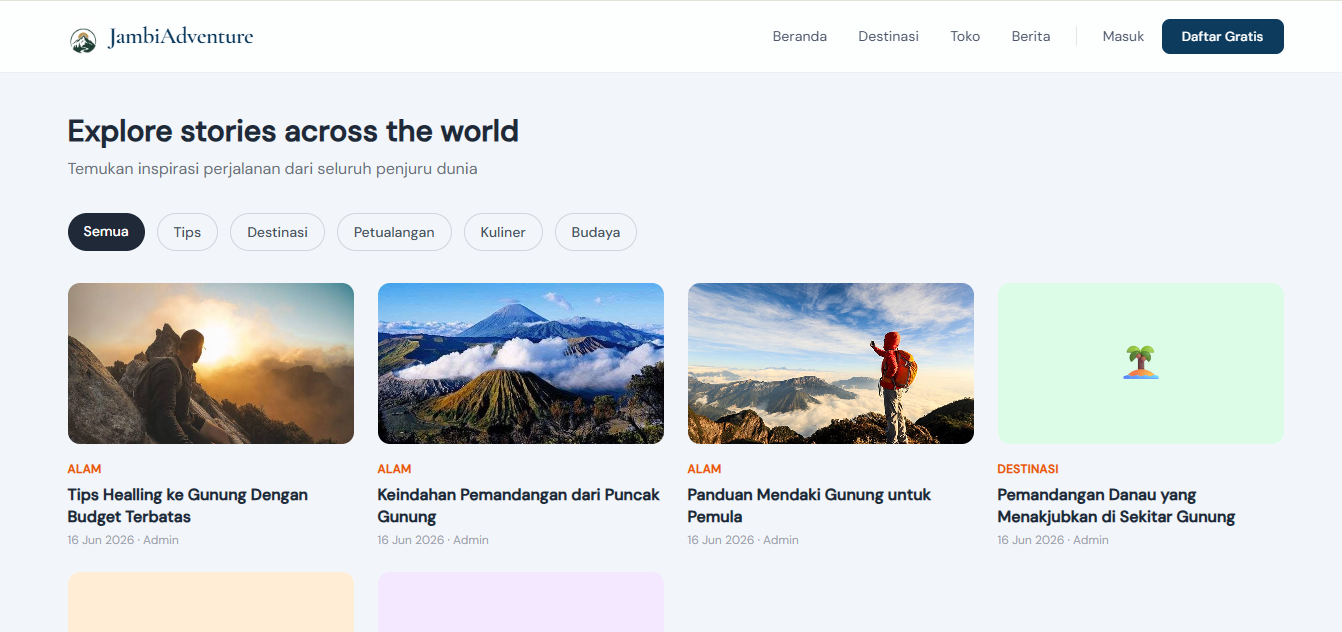Open the partially visible purple card thumbnail

click(521, 602)
